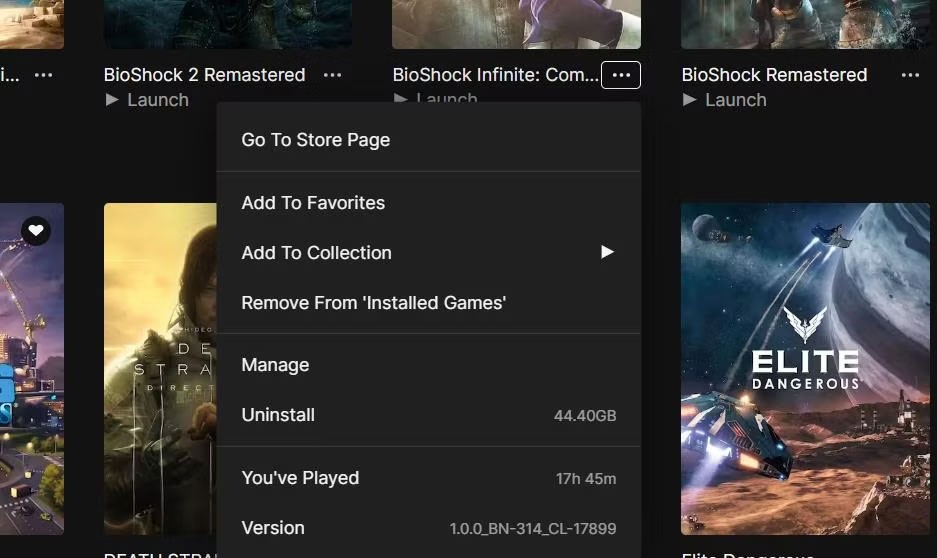Open the Manage option

point(275,365)
